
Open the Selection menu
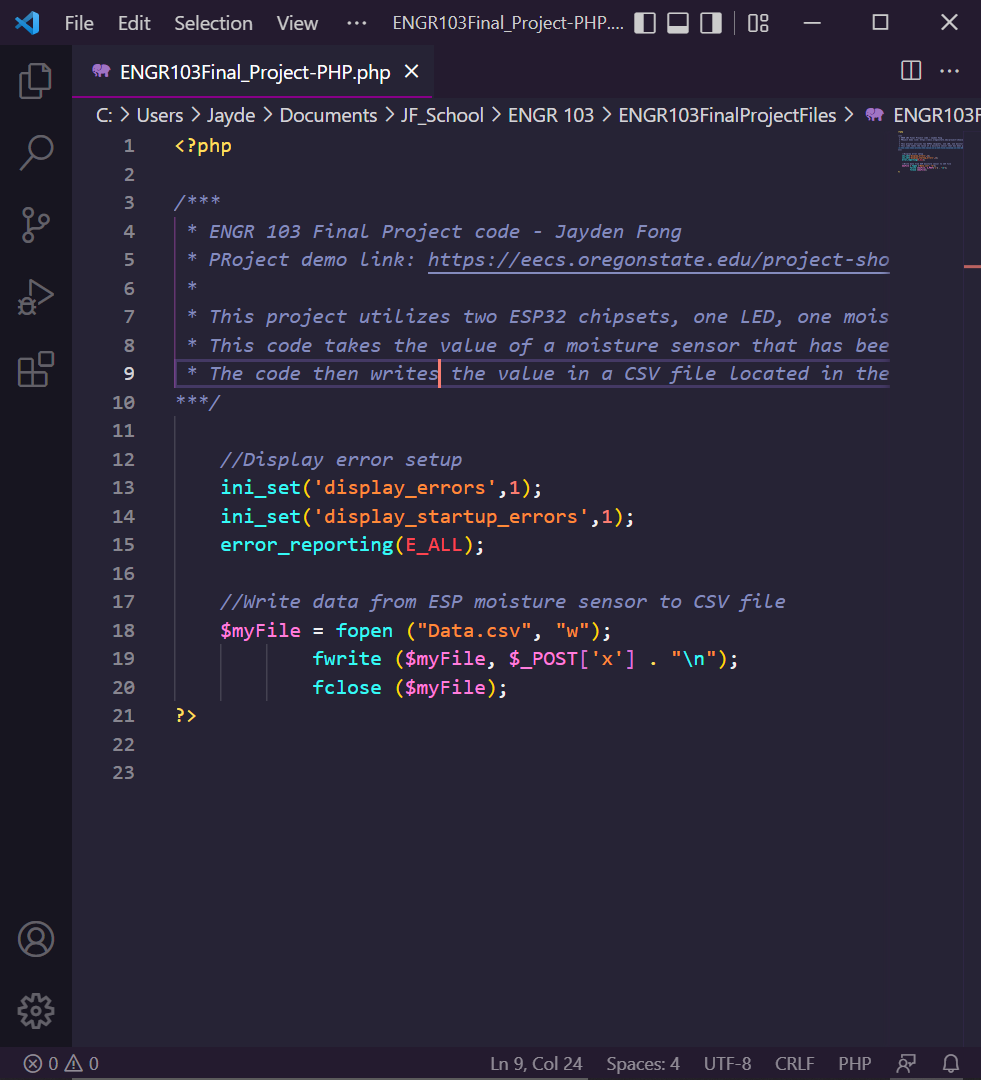click(213, 23)
